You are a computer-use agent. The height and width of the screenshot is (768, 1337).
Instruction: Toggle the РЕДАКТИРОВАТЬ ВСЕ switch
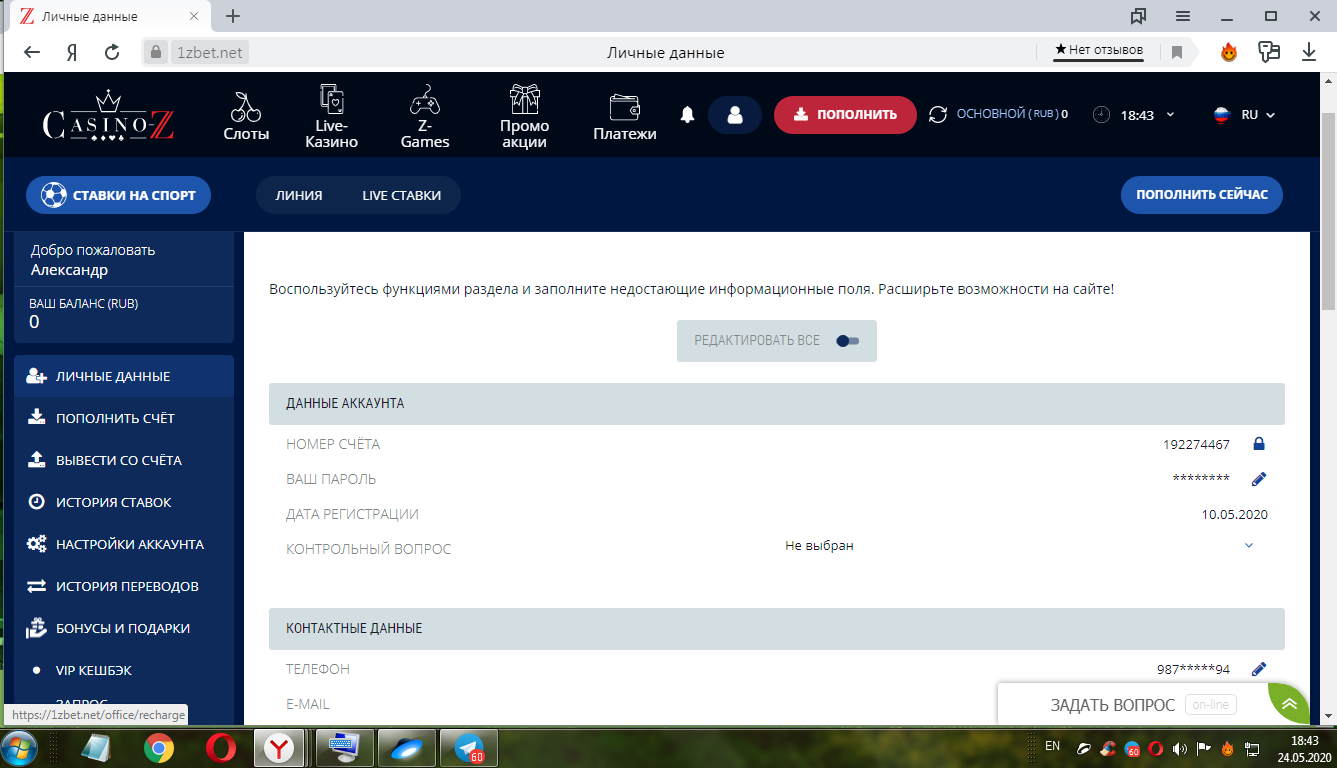pyautogui.click(x=848, y=341)
